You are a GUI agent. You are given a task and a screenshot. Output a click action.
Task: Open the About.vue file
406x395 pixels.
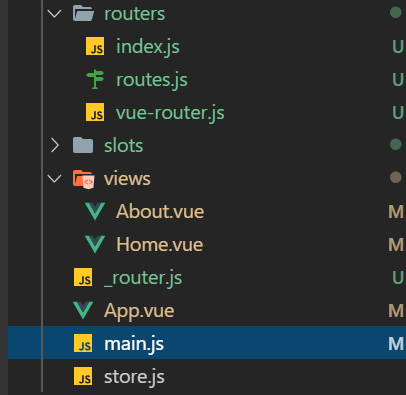point(160,212)
